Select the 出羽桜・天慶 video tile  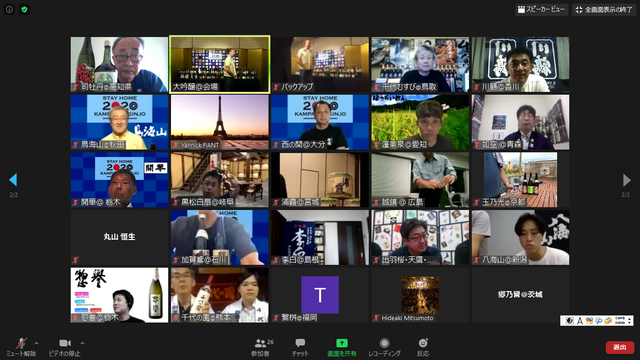[x=420, y=237]
